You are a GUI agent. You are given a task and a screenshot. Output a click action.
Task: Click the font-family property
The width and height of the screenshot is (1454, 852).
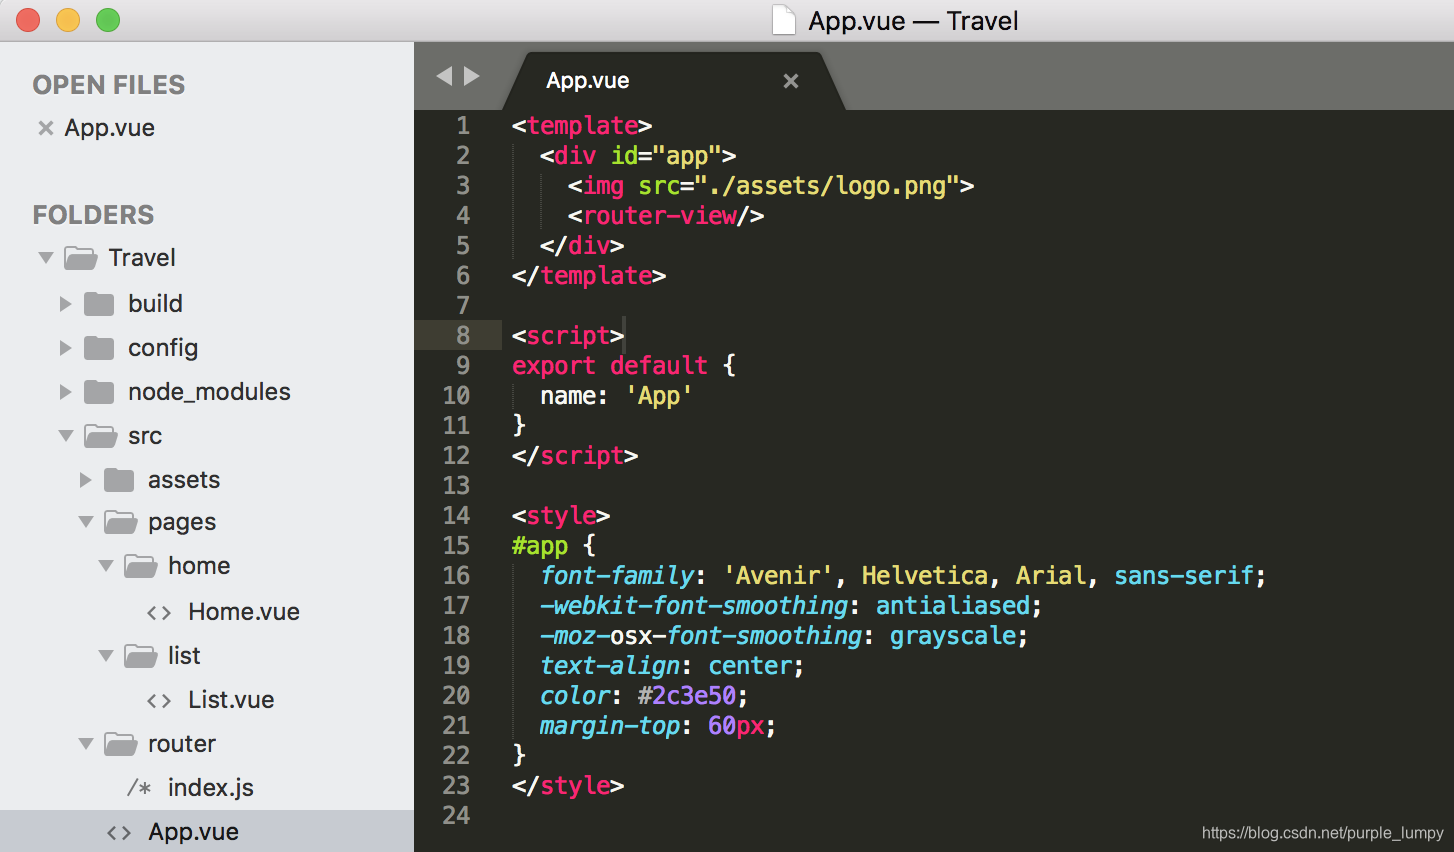pyautogui.click(x=617, y=576)
